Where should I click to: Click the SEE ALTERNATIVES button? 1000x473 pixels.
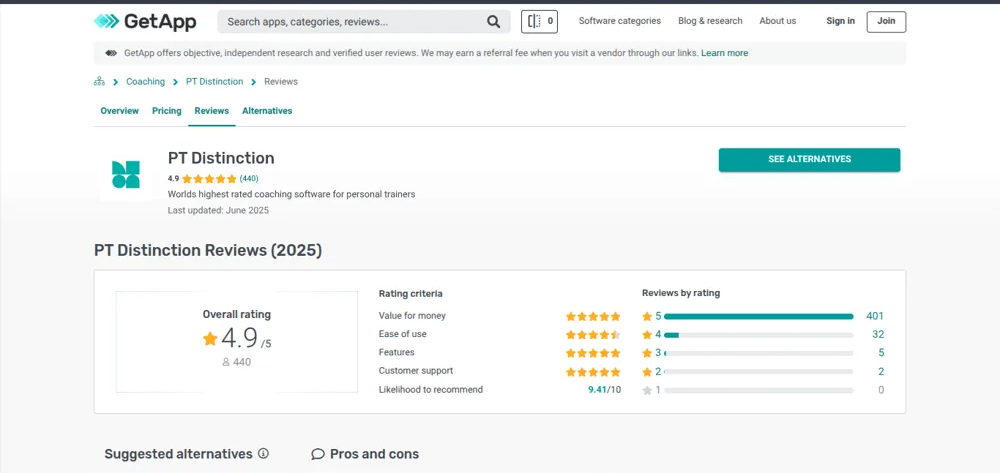pos(809,160)
